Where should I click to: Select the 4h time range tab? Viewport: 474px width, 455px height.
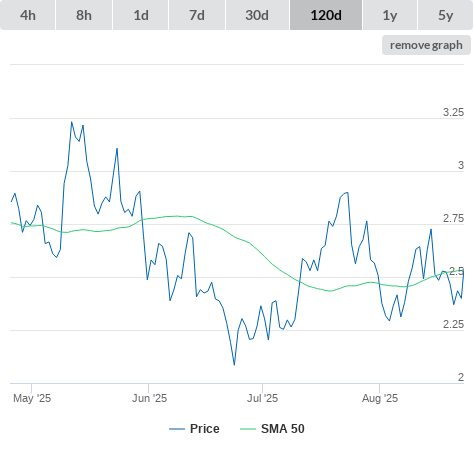coord(28,15)
